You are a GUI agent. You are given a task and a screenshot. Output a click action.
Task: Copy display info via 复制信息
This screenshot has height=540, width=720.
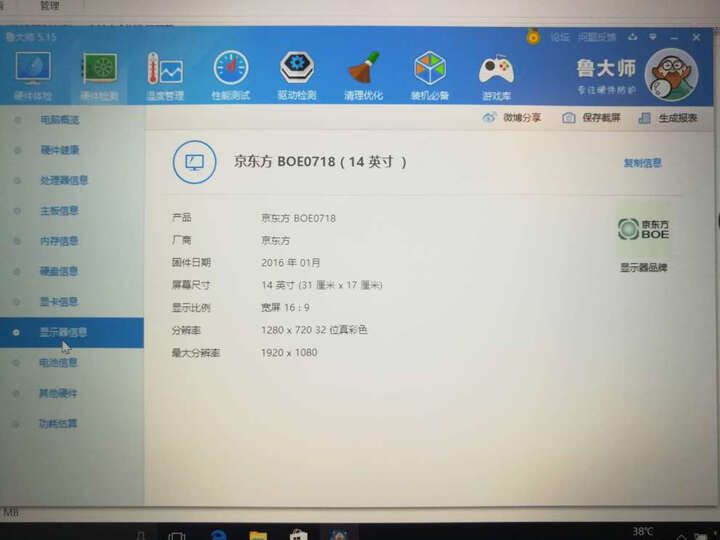coord(642,163)
